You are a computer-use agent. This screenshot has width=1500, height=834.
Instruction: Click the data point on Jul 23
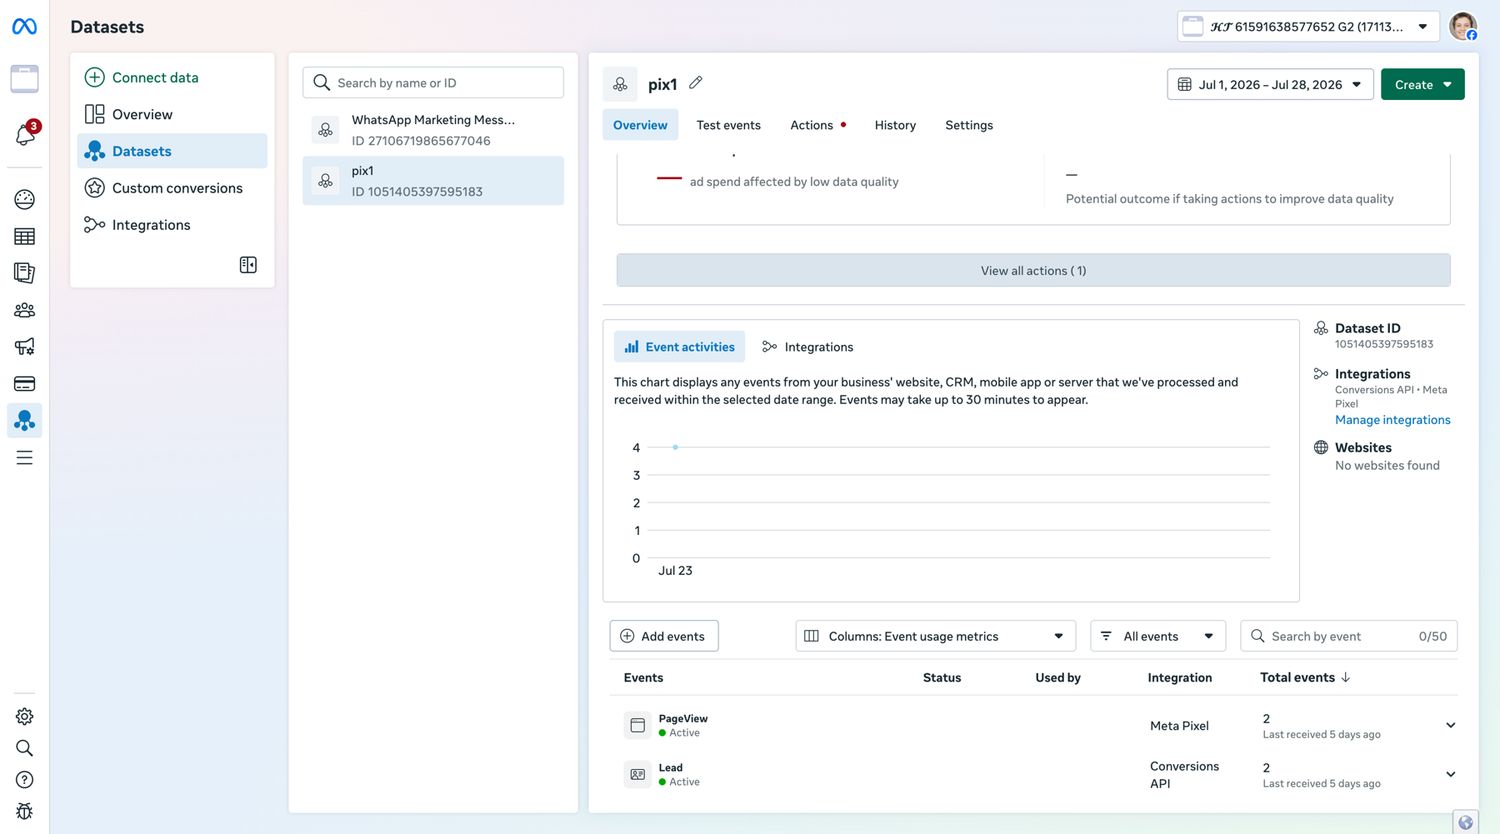[676, 447]
